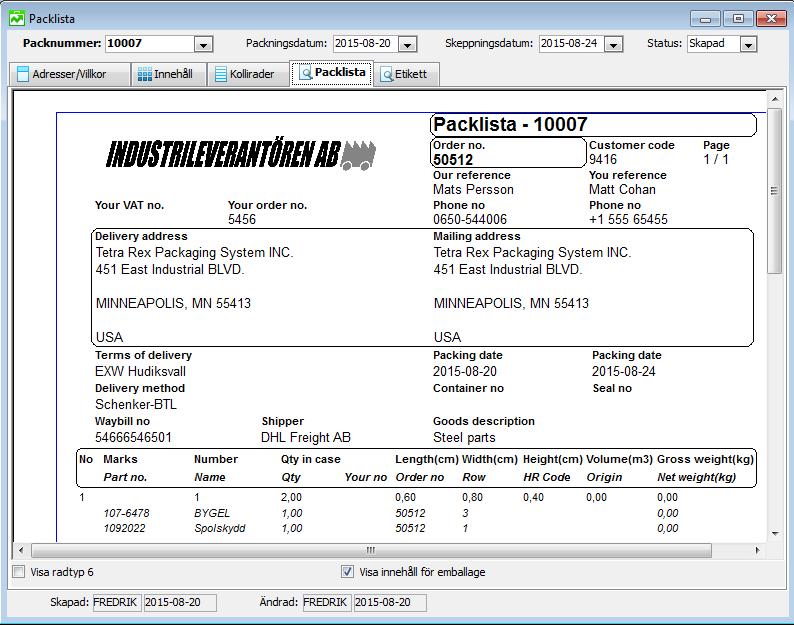
Task: Click the Packlista preview magnifier icon
Action: 305,73
